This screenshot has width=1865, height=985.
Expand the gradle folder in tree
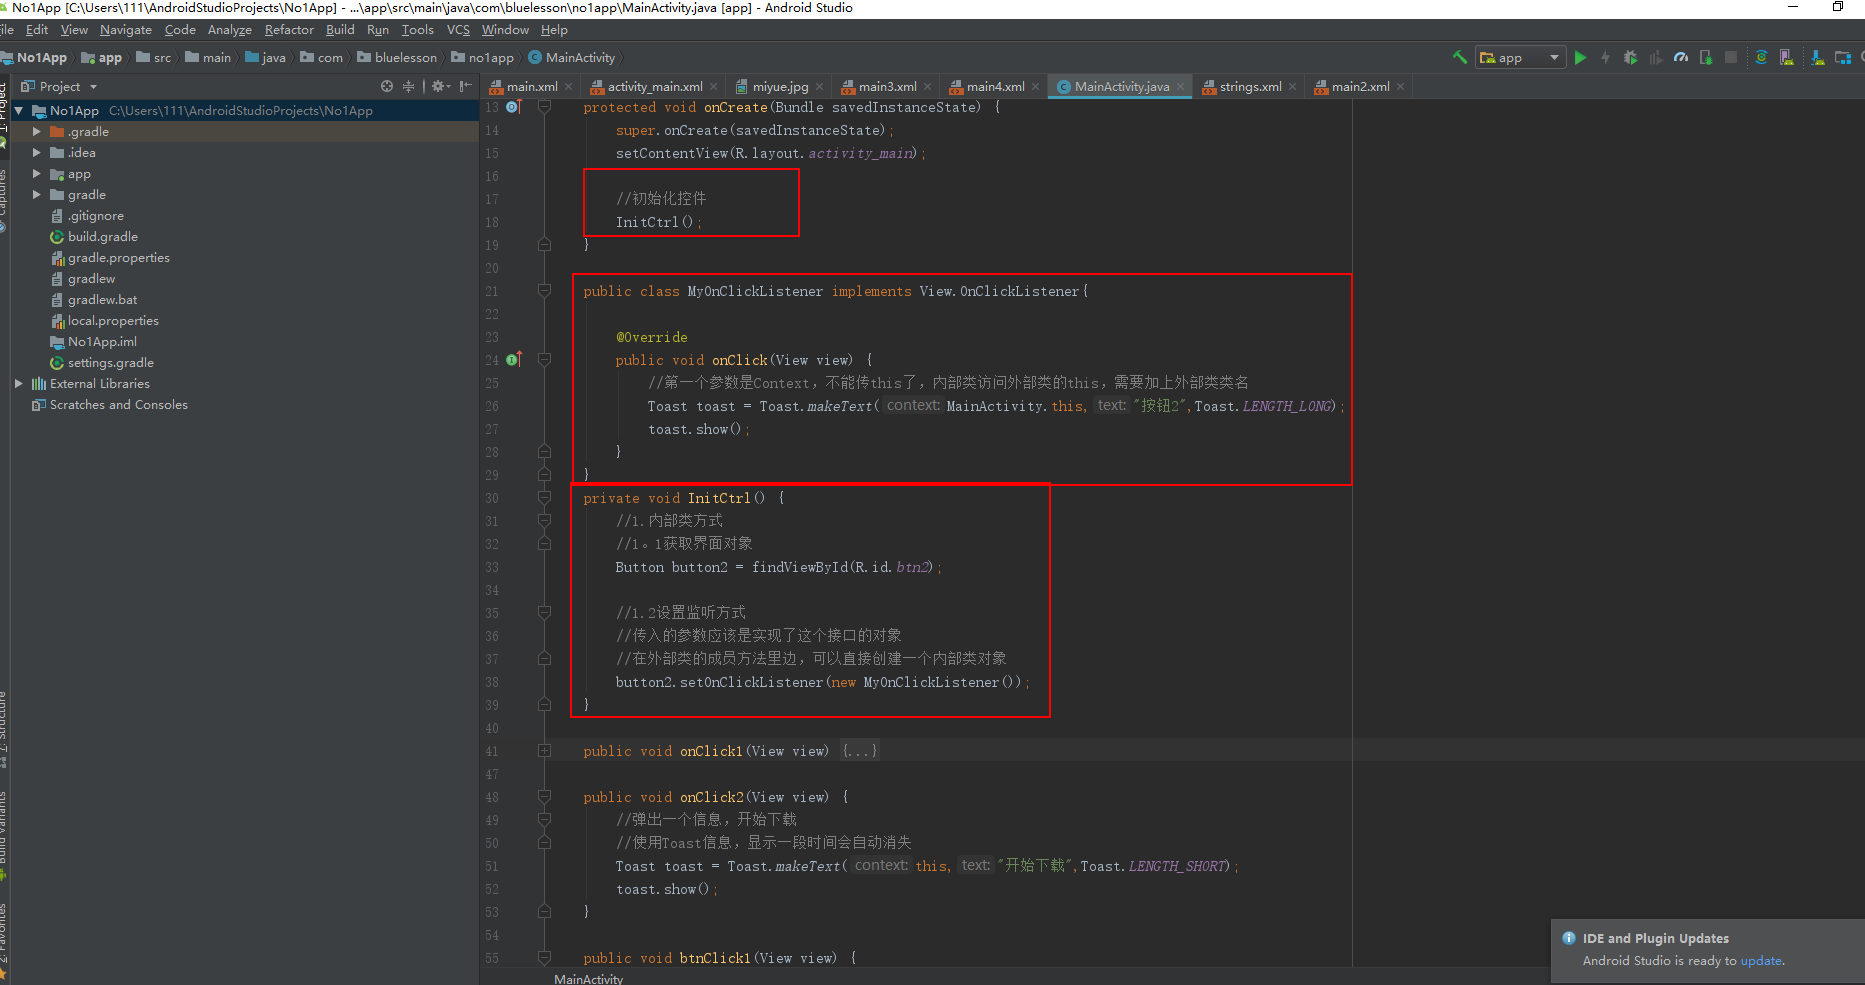point(37,195)
